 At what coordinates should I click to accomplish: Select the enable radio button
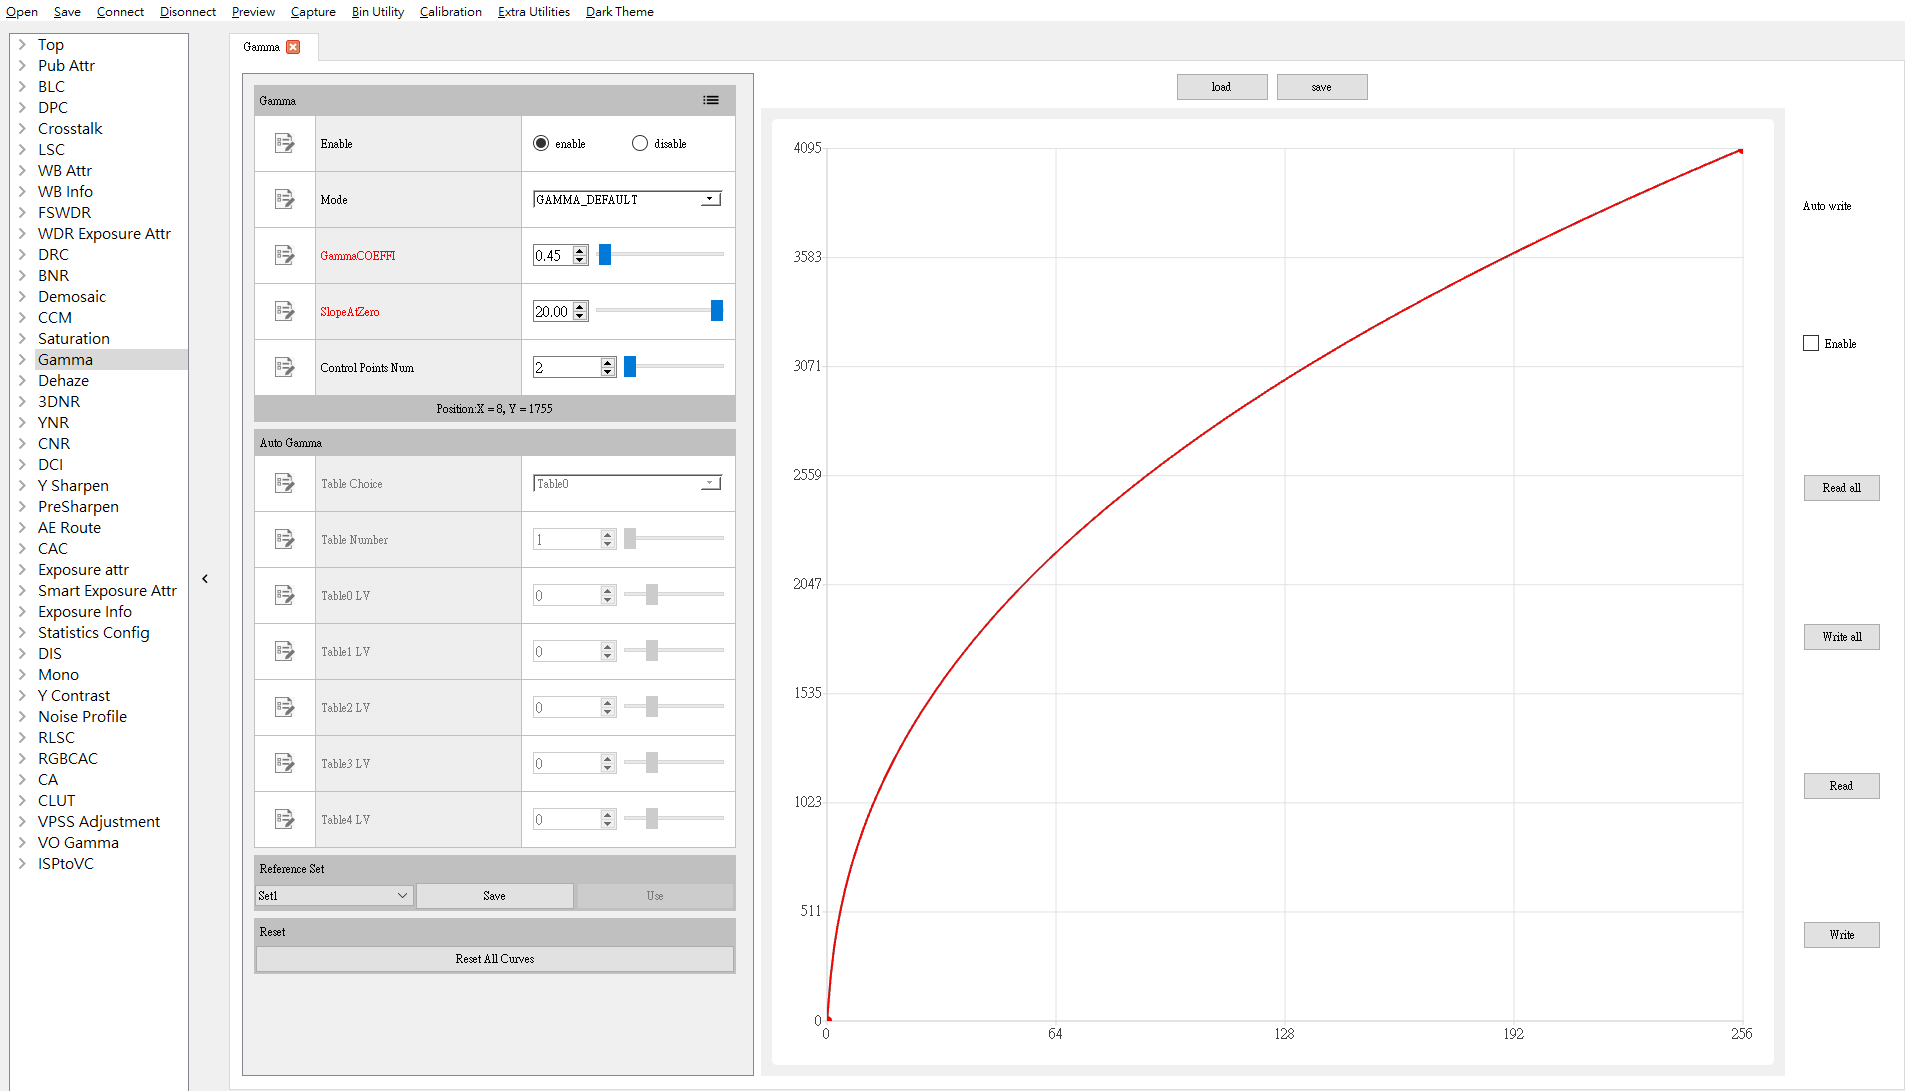[541, 144]
